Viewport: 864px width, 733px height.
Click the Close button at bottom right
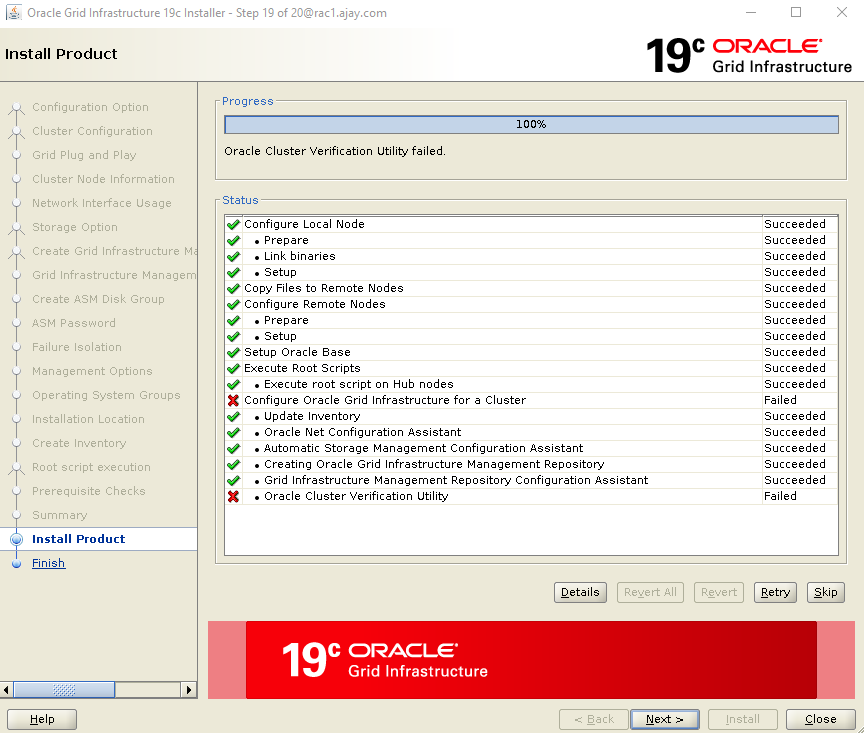820,719
